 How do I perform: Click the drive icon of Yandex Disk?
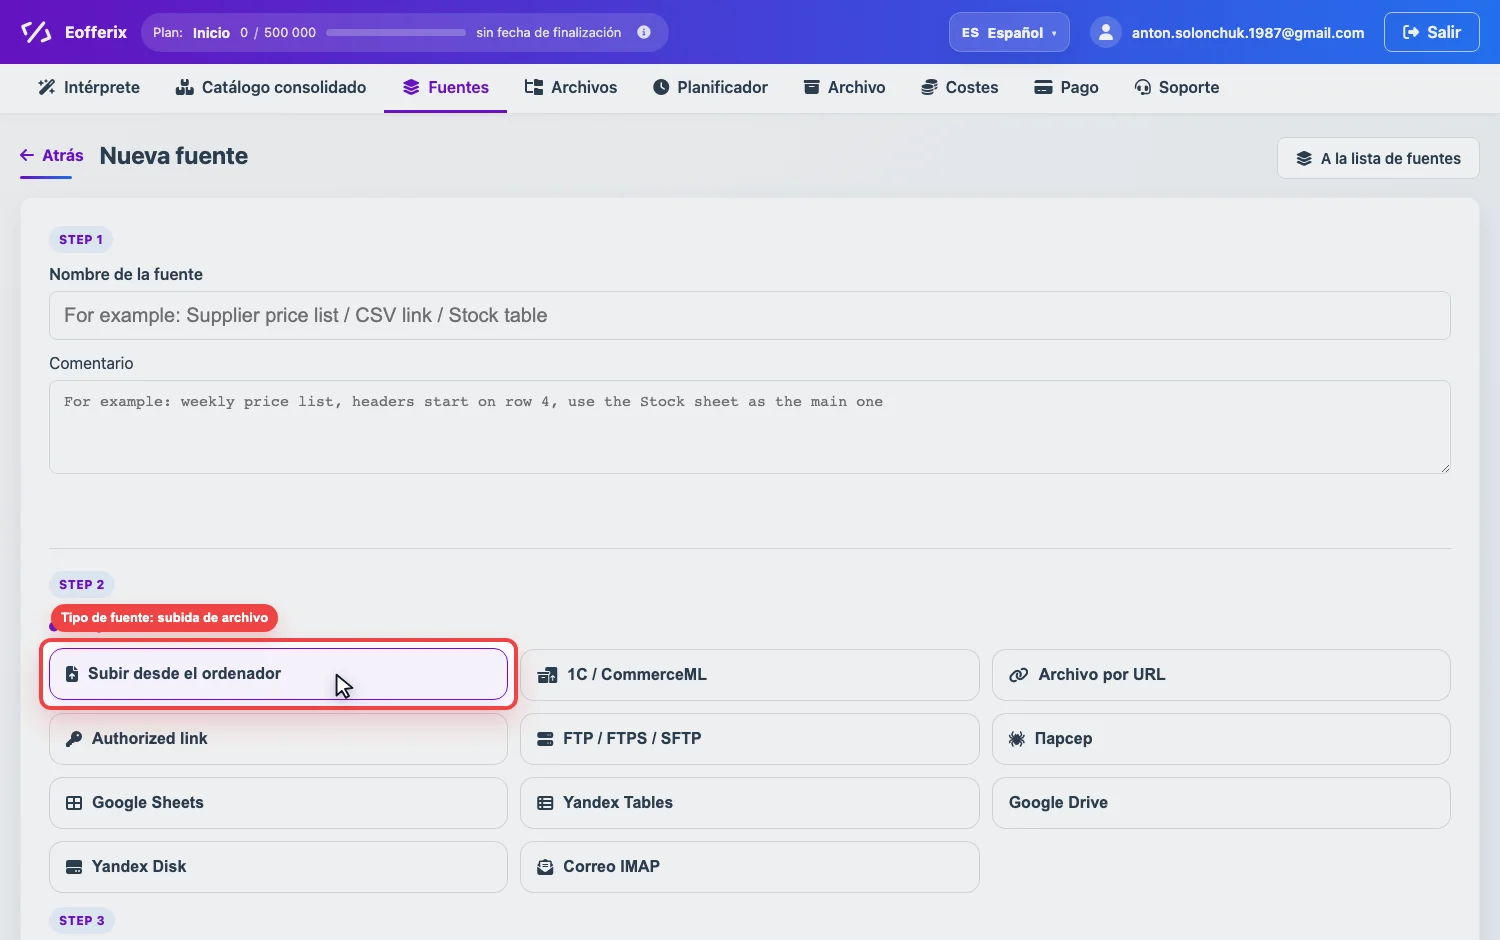[x=74, y=867]
